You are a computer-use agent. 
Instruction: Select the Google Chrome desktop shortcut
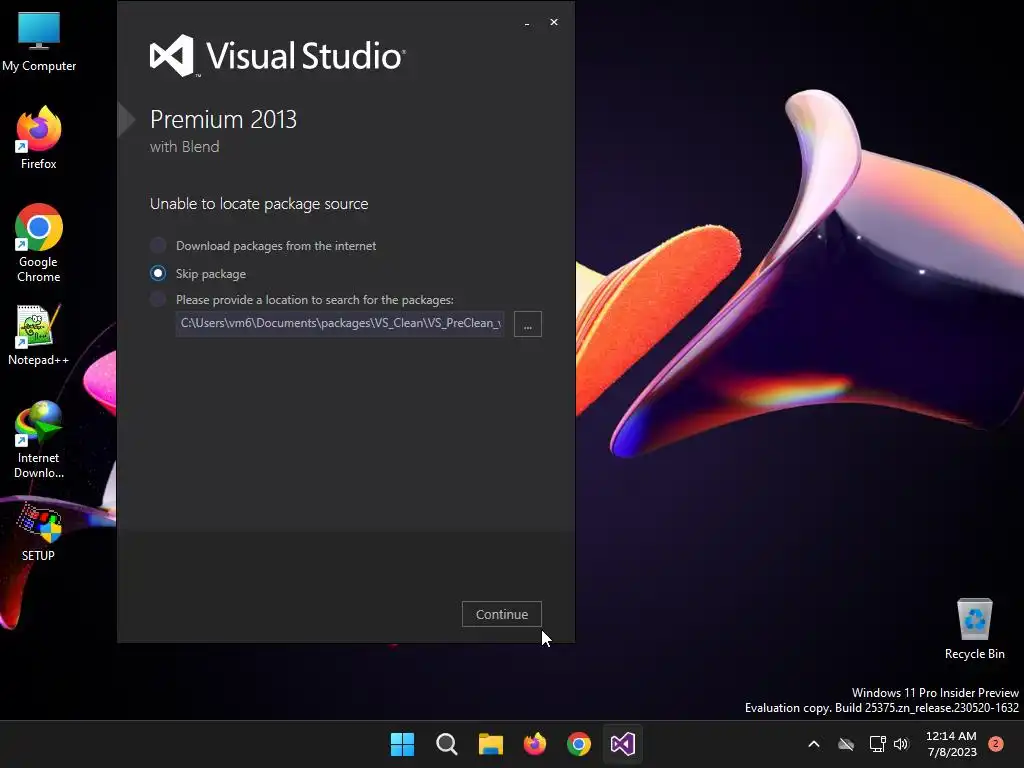click(39, 243)
